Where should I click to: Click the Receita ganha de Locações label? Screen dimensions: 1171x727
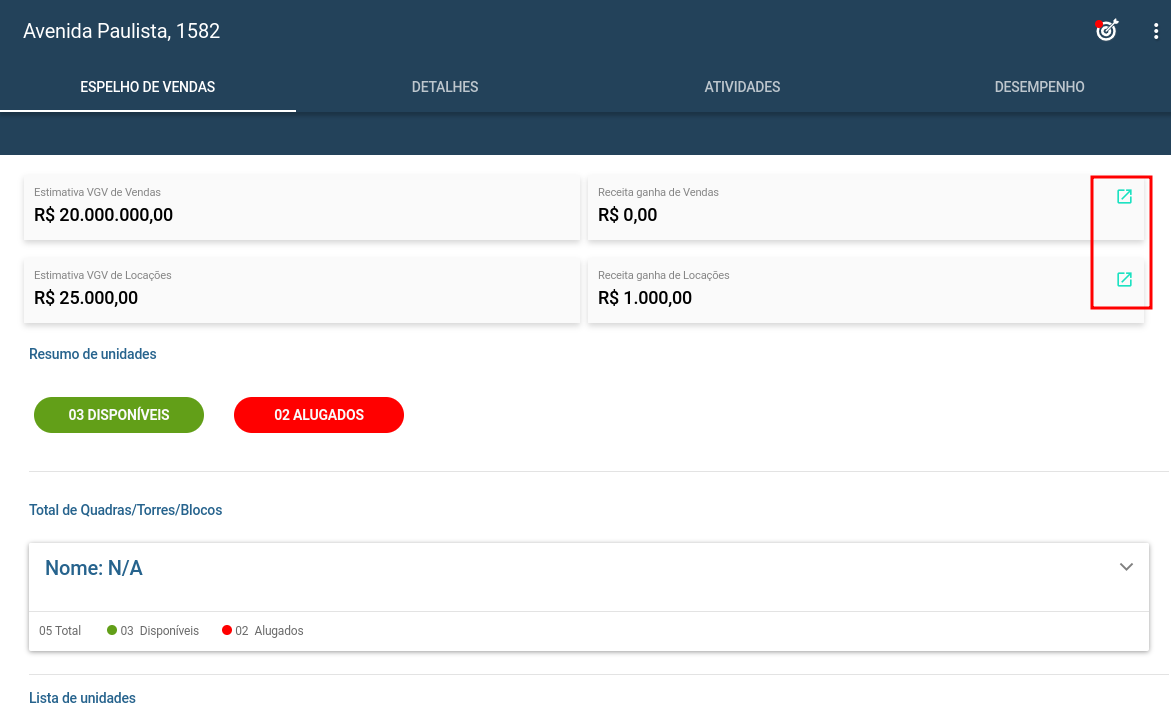coord(663,275)
